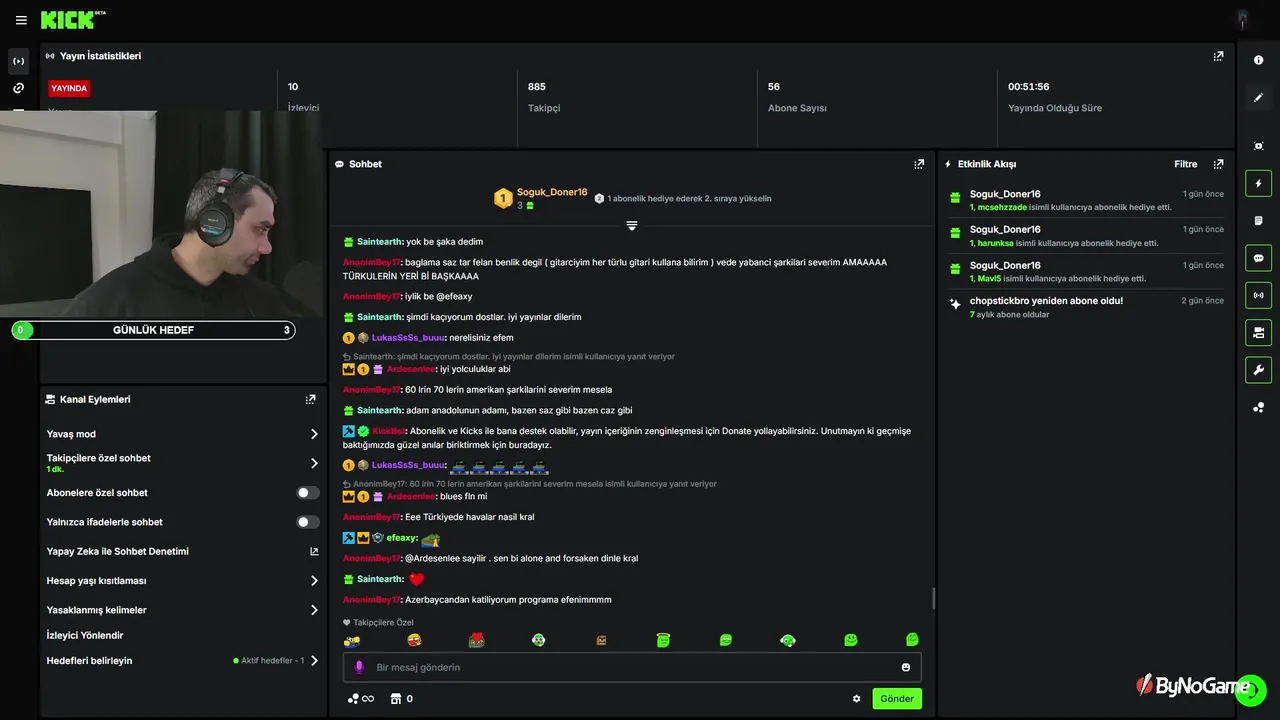Viewport: 1280px width, 720px height.
Task: Click the red heart message from Saintearth
Action: (x=417, y=579)
